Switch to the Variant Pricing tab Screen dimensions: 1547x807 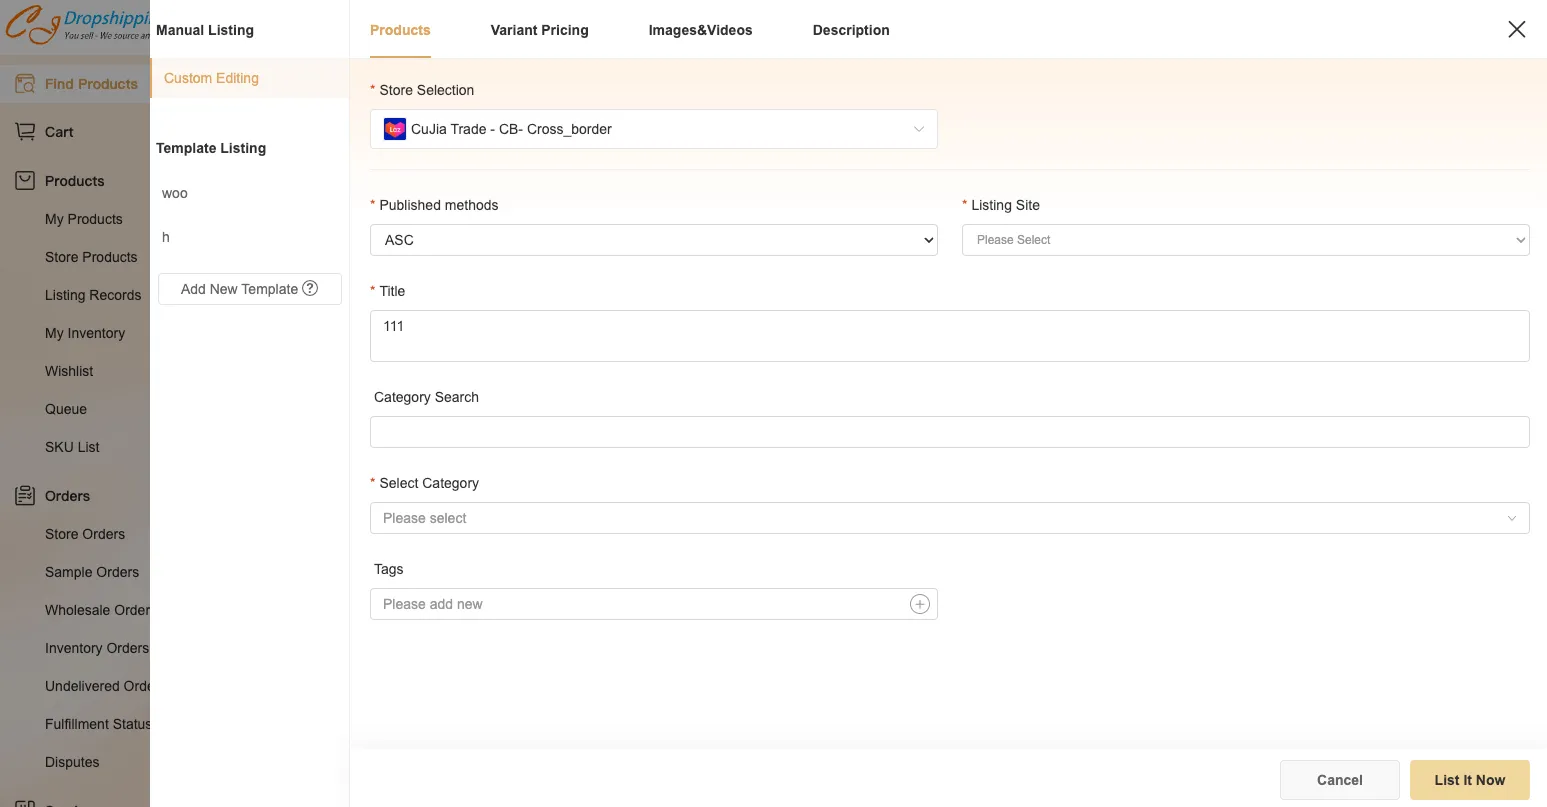[539, 30]
